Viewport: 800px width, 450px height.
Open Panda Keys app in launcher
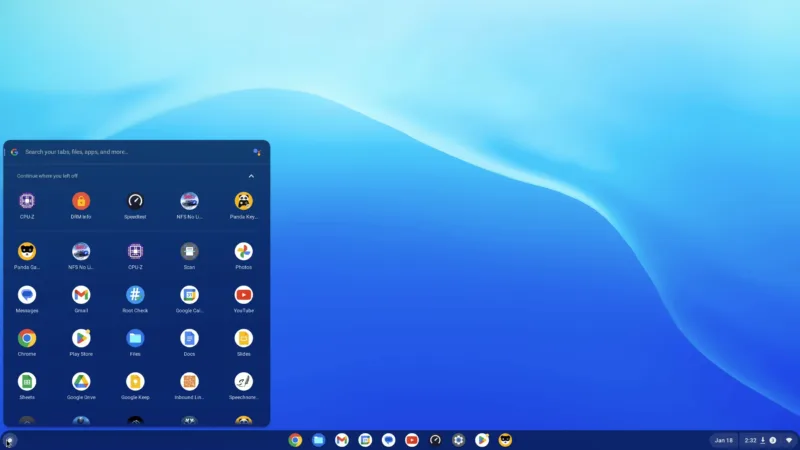tap(243, 201)
